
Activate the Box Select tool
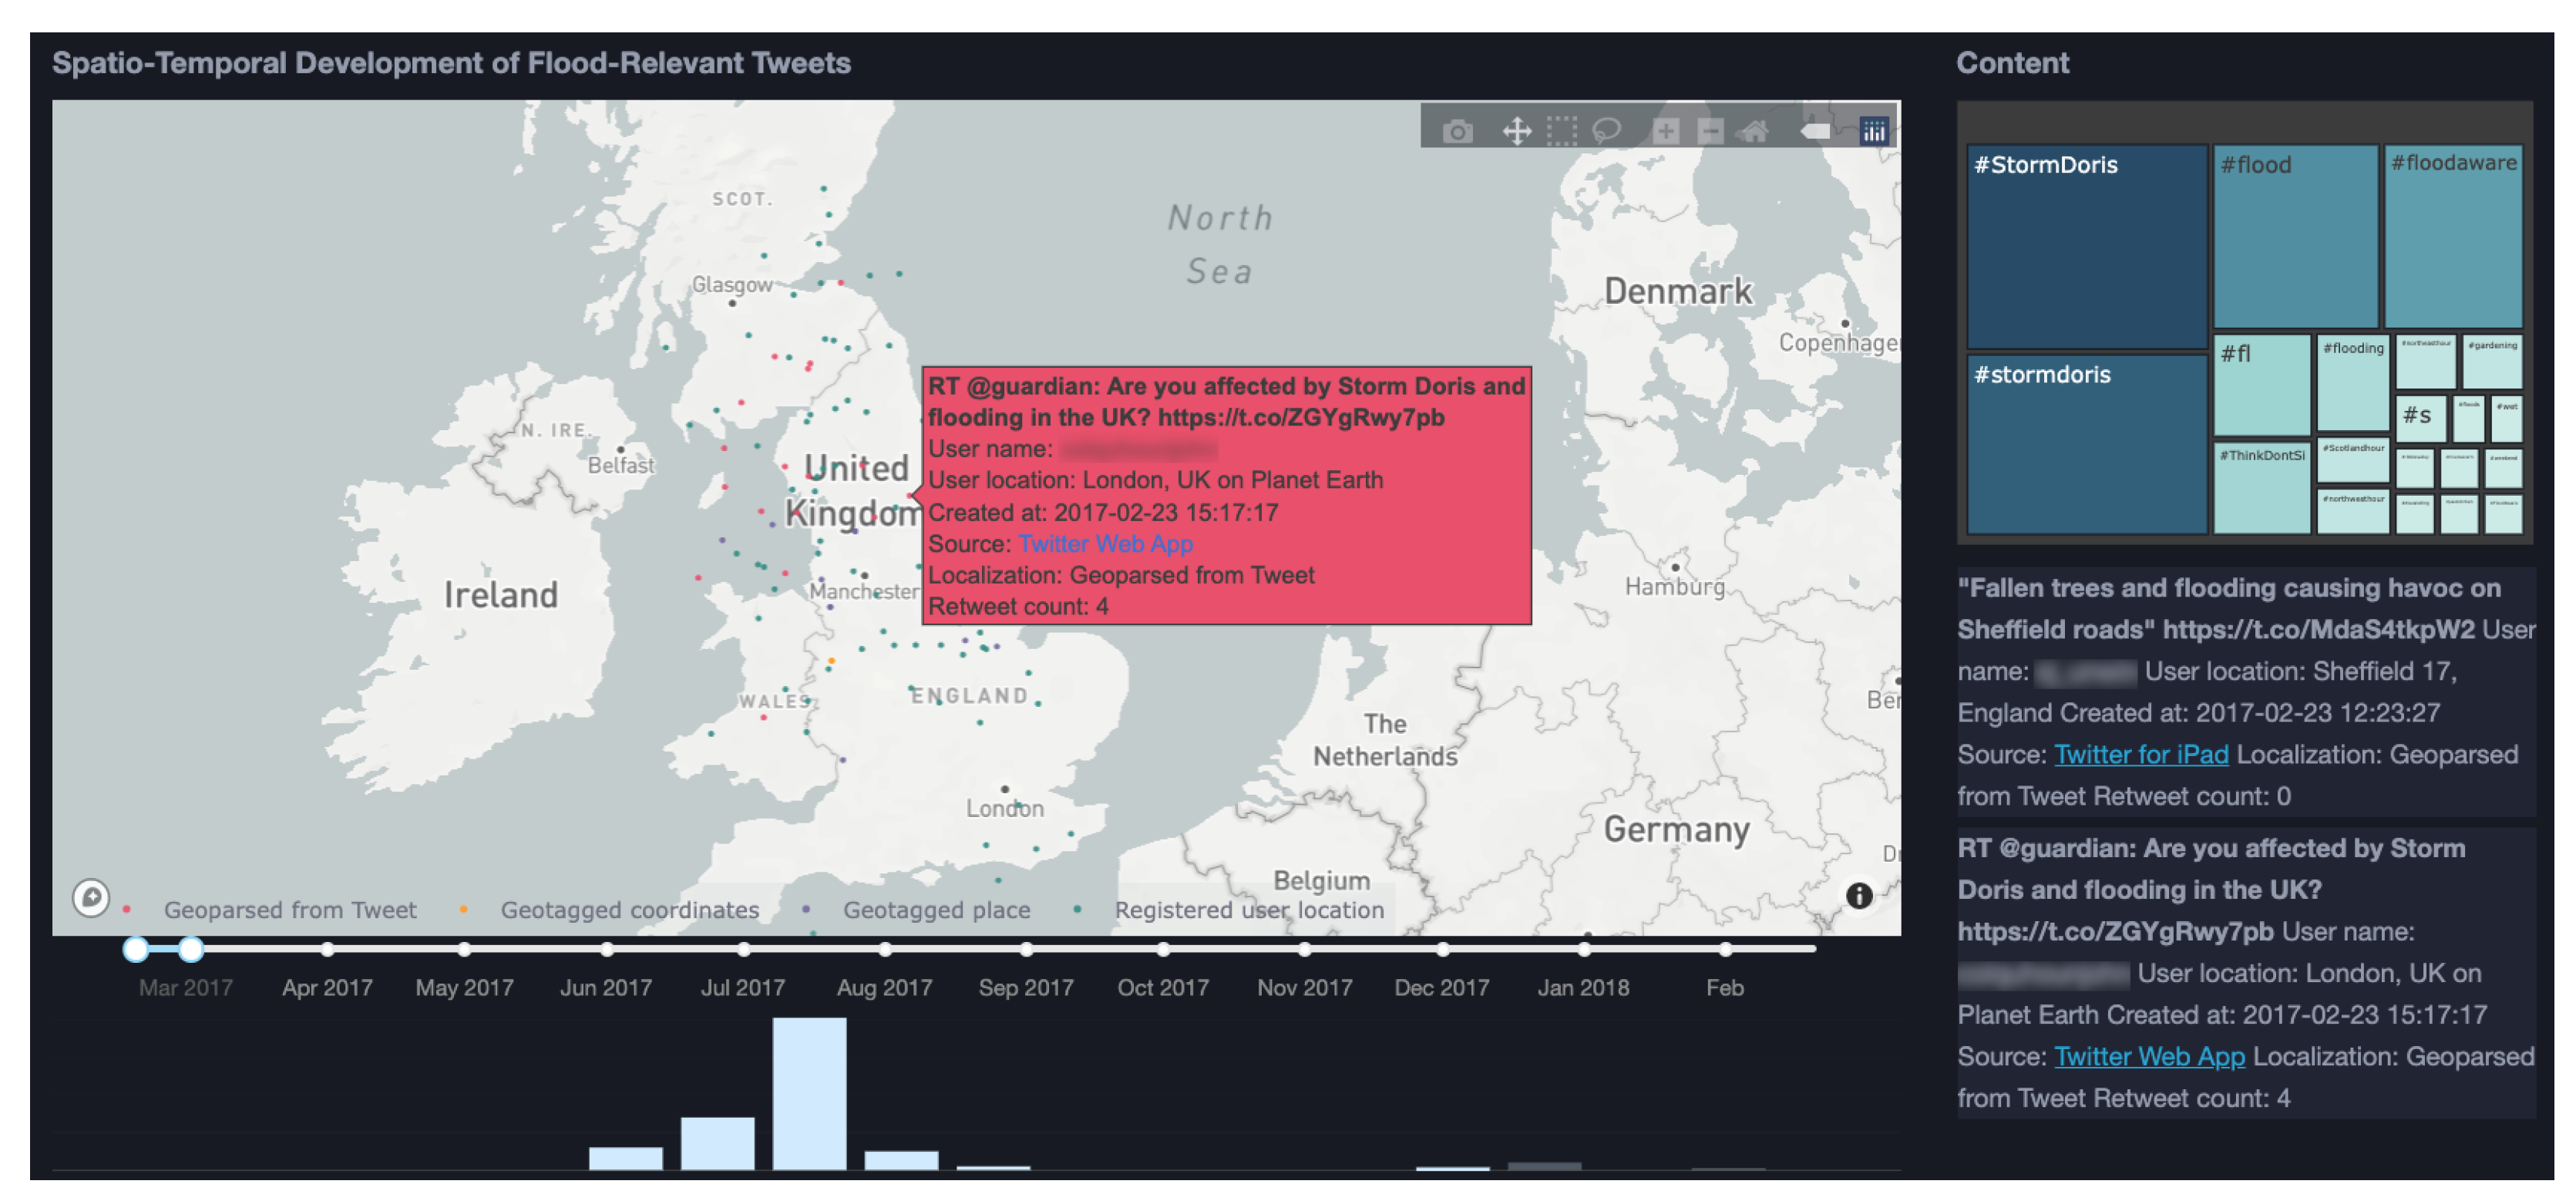pos(1561,131)
